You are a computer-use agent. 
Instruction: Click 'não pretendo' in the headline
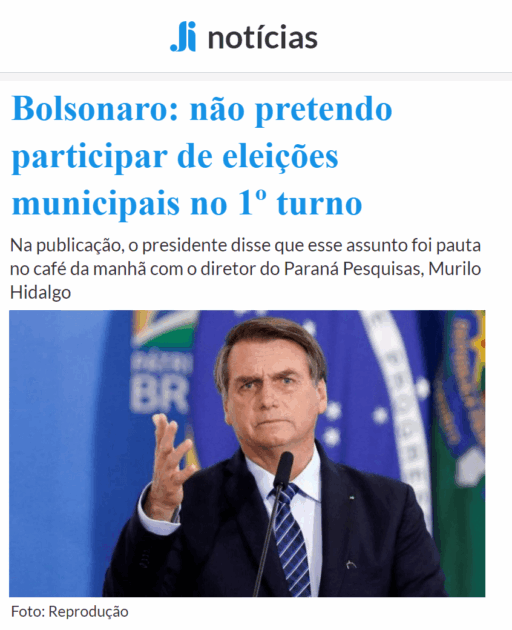coord(291,110)
